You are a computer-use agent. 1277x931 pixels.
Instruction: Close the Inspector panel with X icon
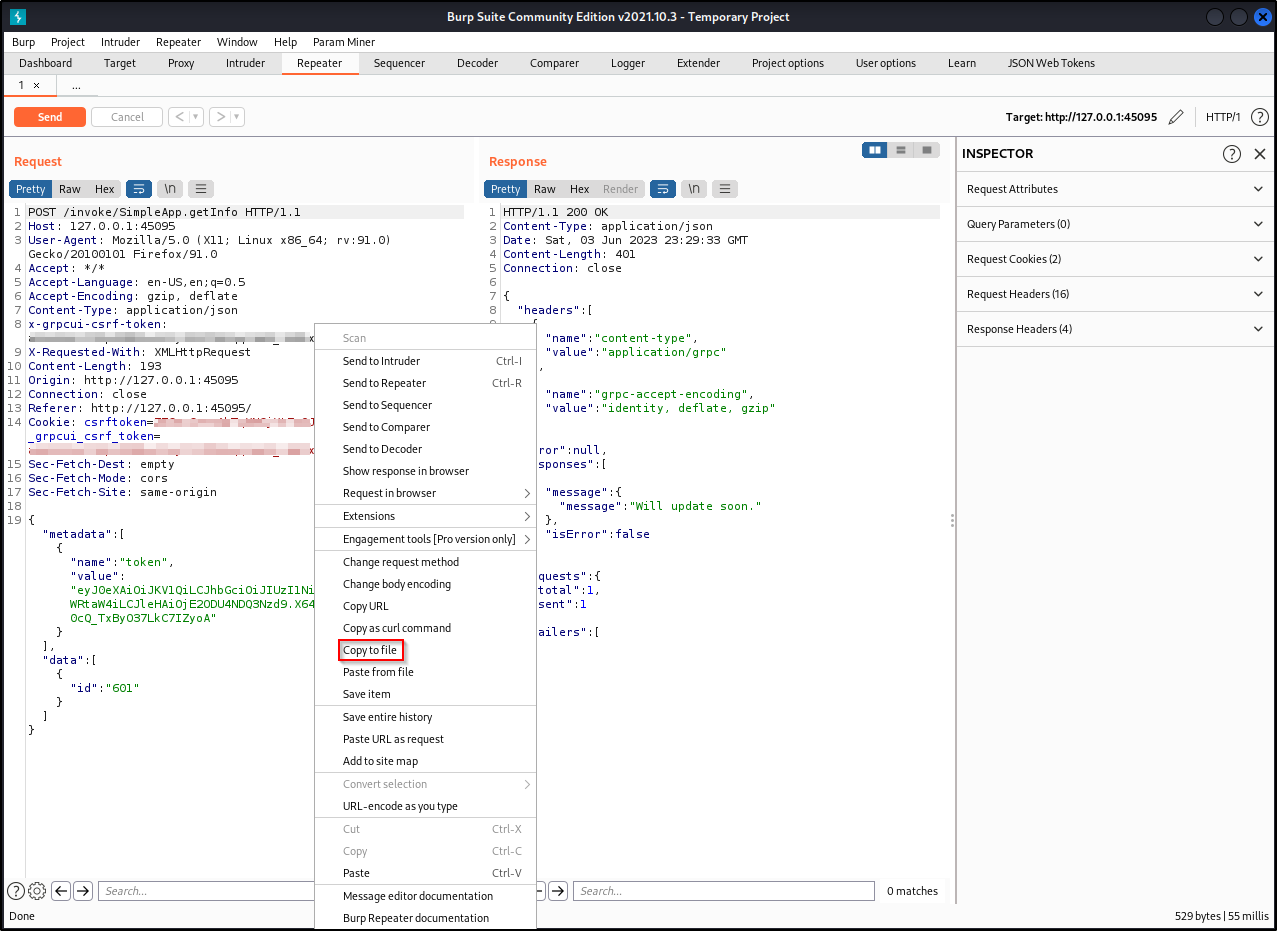(x=1260, y=154)
